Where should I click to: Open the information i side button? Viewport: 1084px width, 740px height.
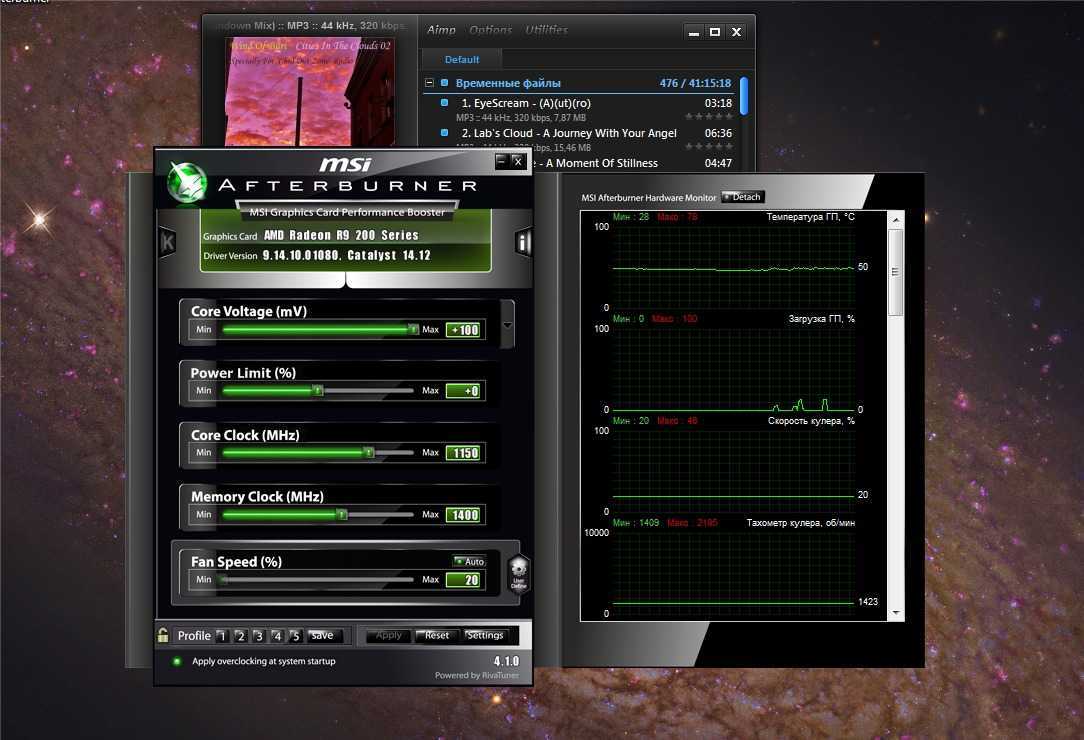(523, 242)
